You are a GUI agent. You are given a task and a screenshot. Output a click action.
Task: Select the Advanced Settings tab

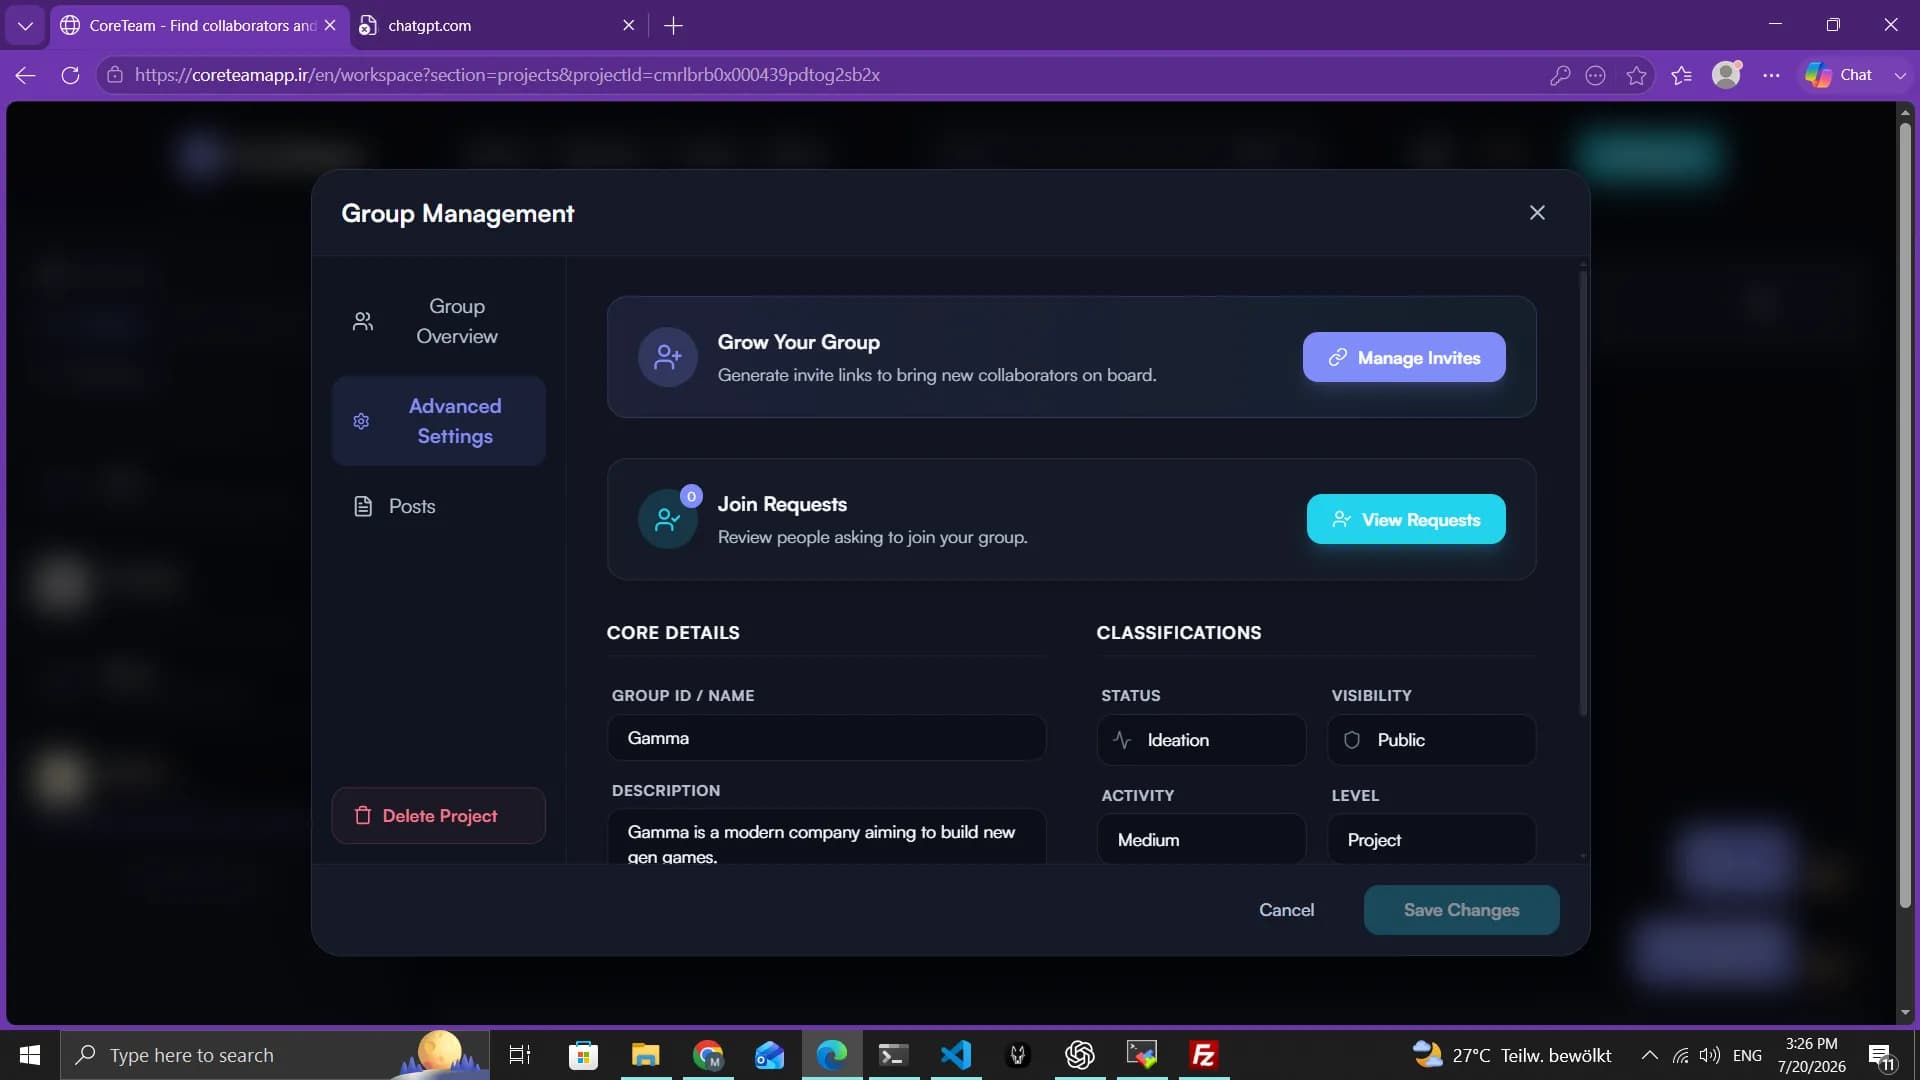(x=438, y=421)
